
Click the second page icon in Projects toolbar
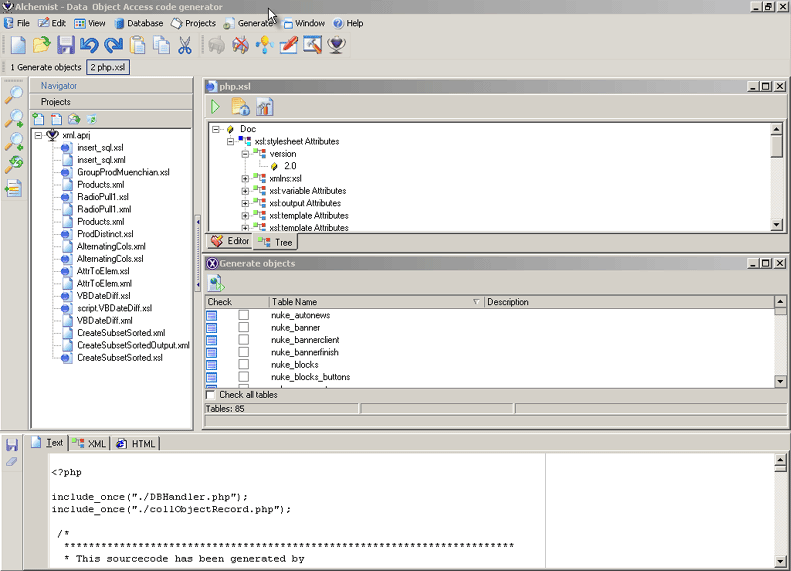(x=56, y=119)
